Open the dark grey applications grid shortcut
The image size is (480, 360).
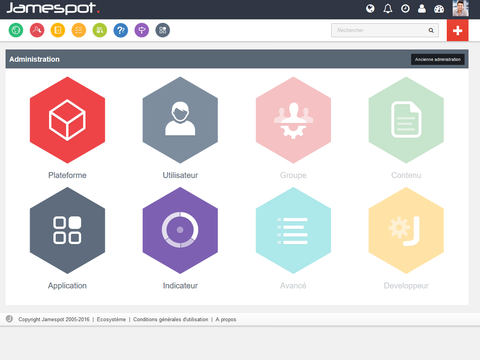coord(163,30)
